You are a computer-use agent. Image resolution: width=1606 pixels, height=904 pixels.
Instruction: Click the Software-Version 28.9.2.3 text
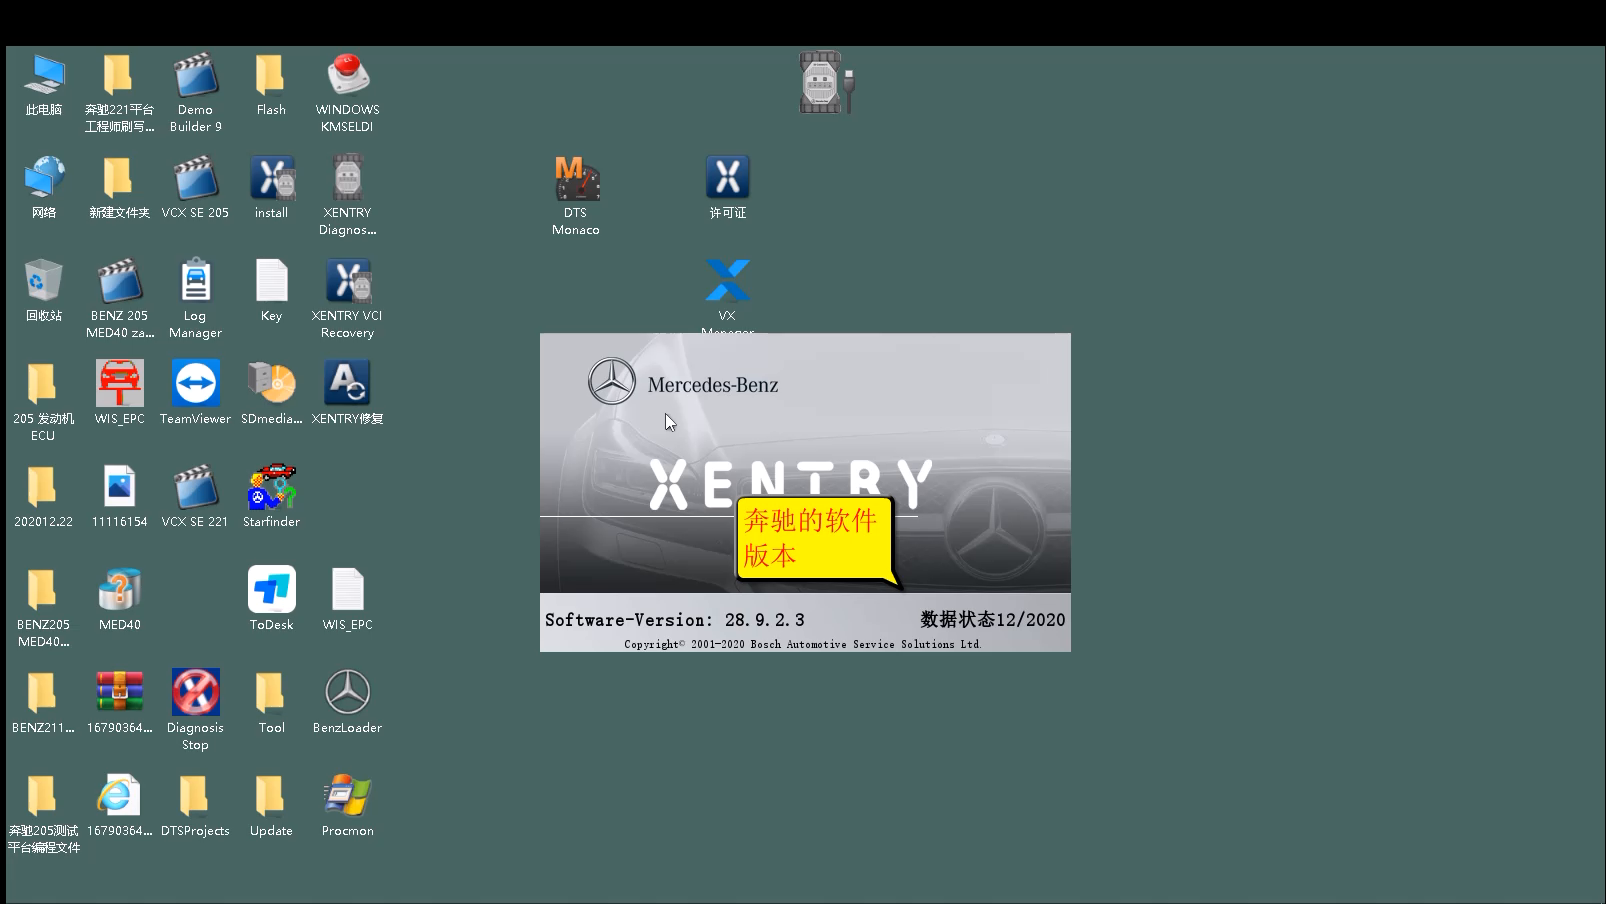tap(674, 620)
